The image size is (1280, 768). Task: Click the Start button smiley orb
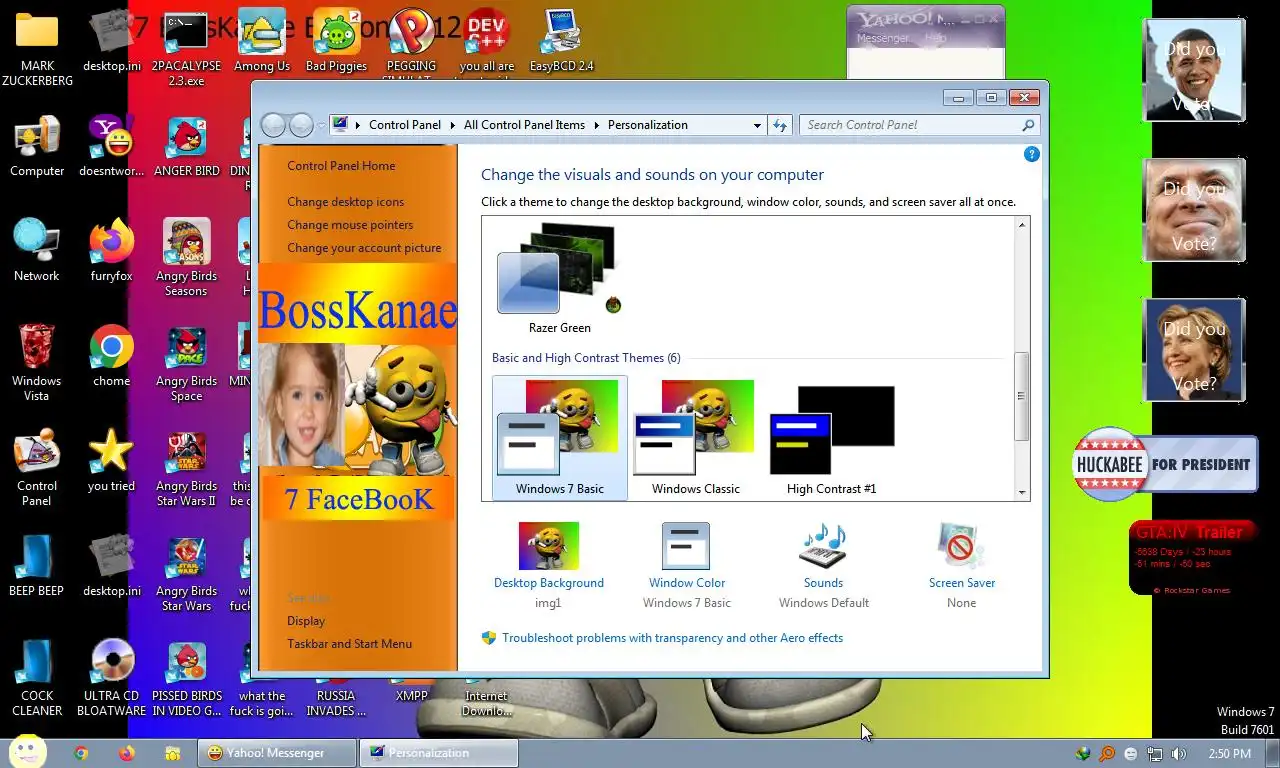point(27,752)
